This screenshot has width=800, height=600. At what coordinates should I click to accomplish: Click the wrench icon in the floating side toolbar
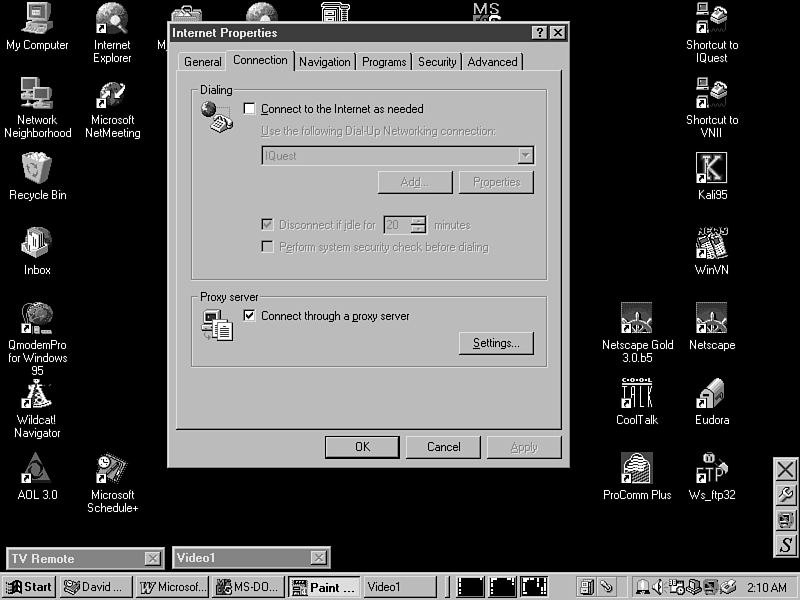786,495
